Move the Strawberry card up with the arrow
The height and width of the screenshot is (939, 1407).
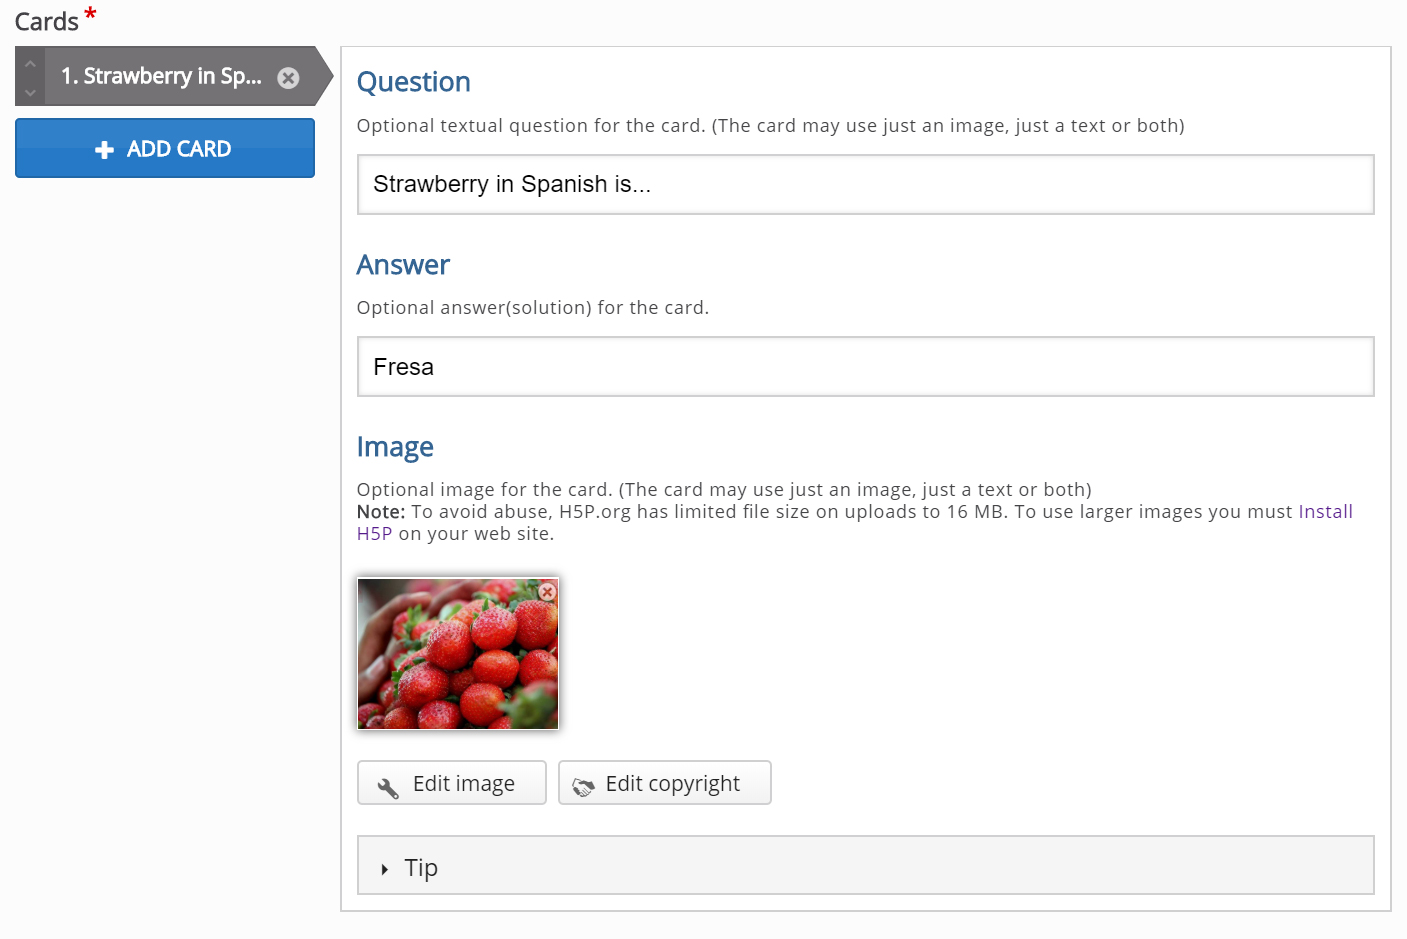30,64
